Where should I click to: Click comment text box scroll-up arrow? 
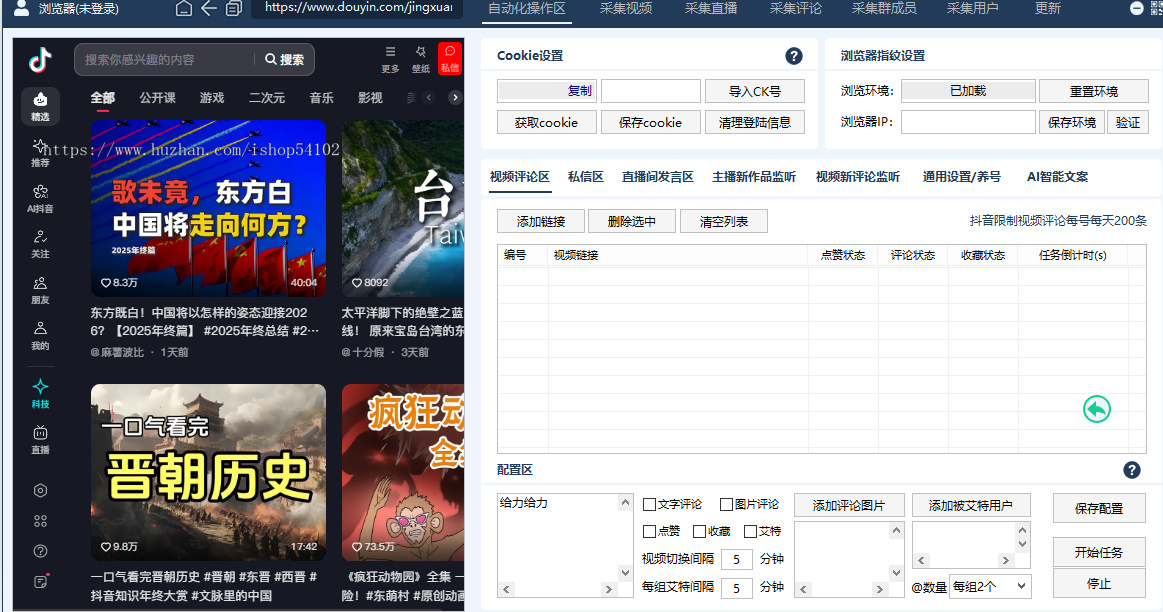coord(625,503)
